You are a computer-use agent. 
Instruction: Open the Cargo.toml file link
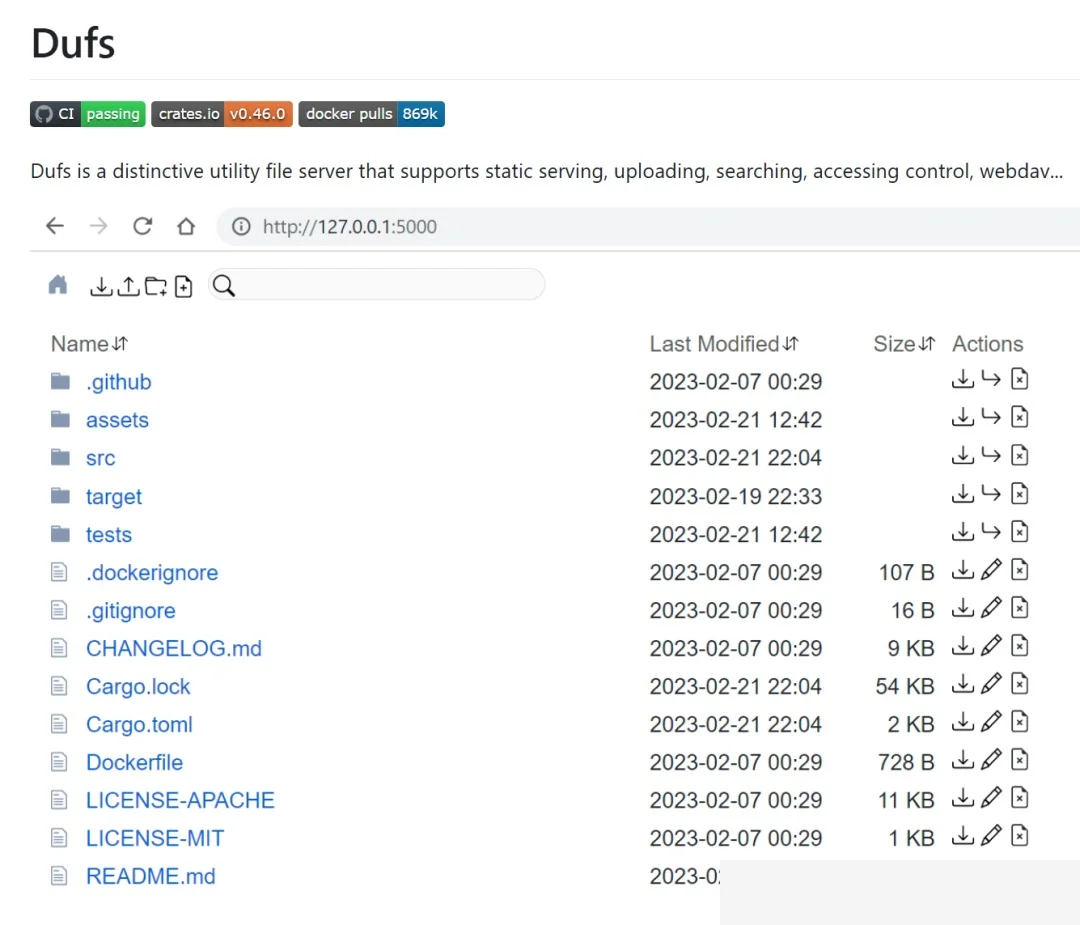(139, 725)
